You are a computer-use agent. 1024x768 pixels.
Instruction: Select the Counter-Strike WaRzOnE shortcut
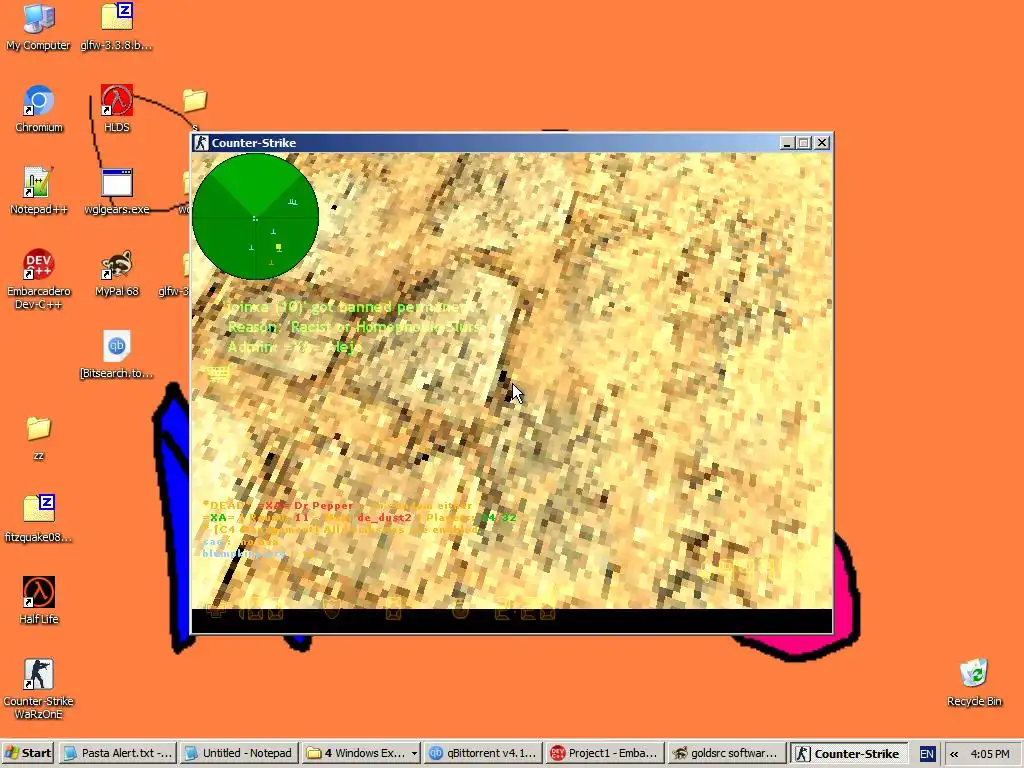tap(39, 689)
